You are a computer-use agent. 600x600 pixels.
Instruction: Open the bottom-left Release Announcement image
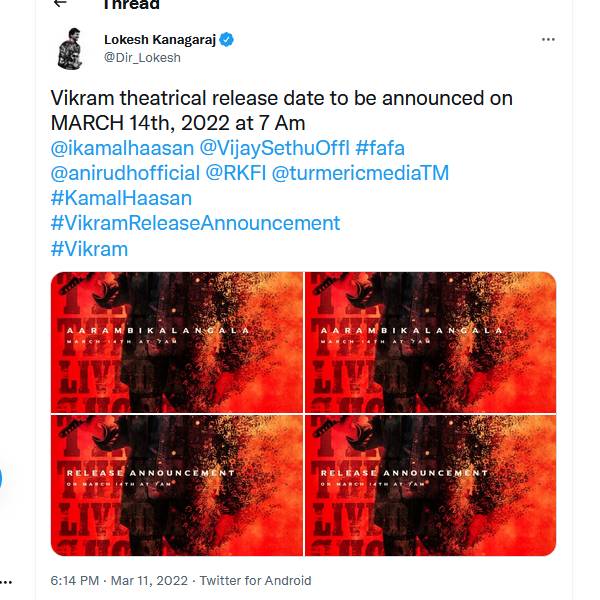(177, 485)
